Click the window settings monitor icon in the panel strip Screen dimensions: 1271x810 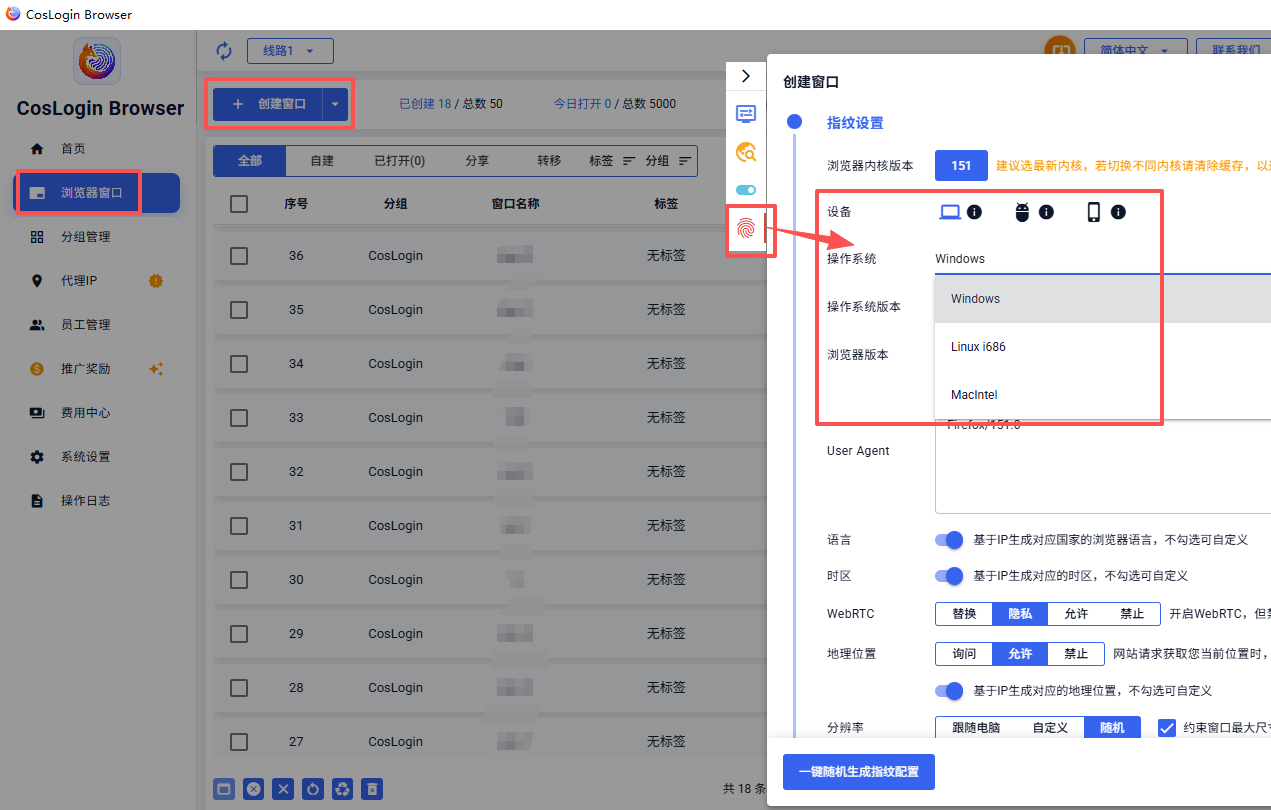[x=746, y=114]
